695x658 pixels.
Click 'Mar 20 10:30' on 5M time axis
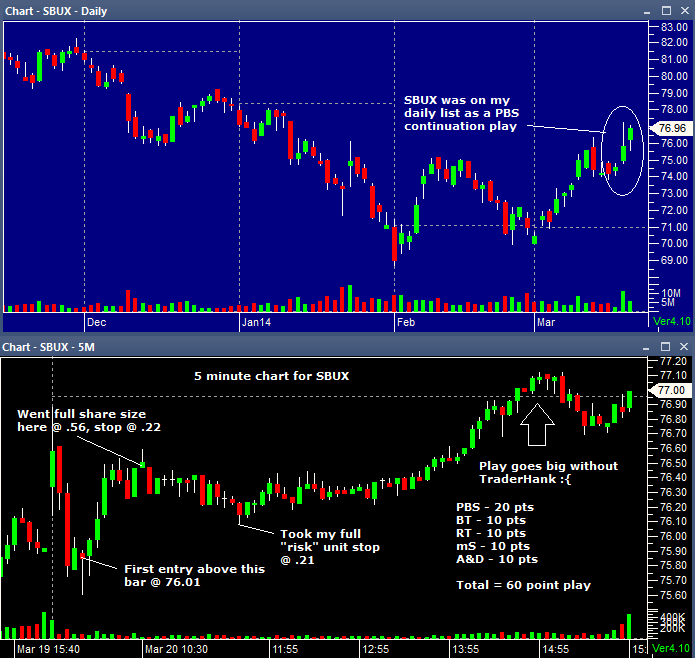tap(176, 649)
